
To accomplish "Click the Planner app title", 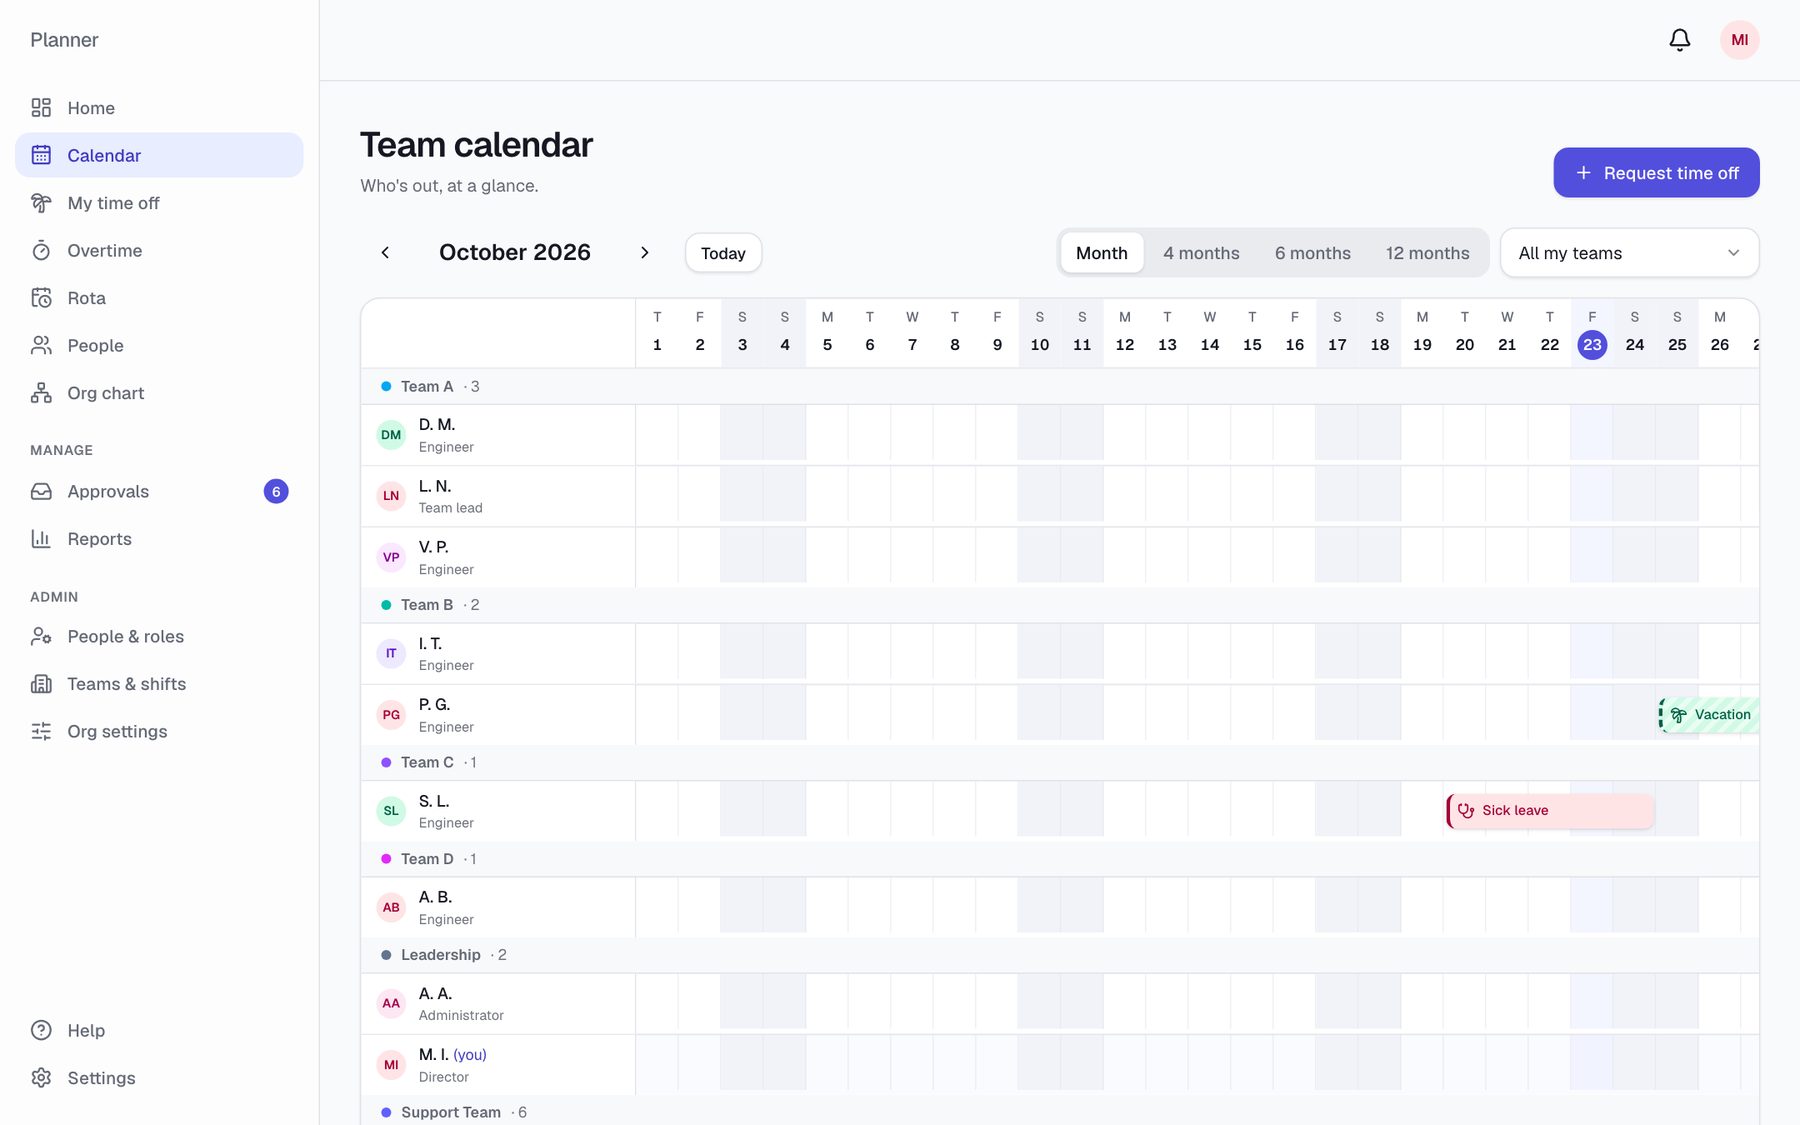I will [64, 40].
